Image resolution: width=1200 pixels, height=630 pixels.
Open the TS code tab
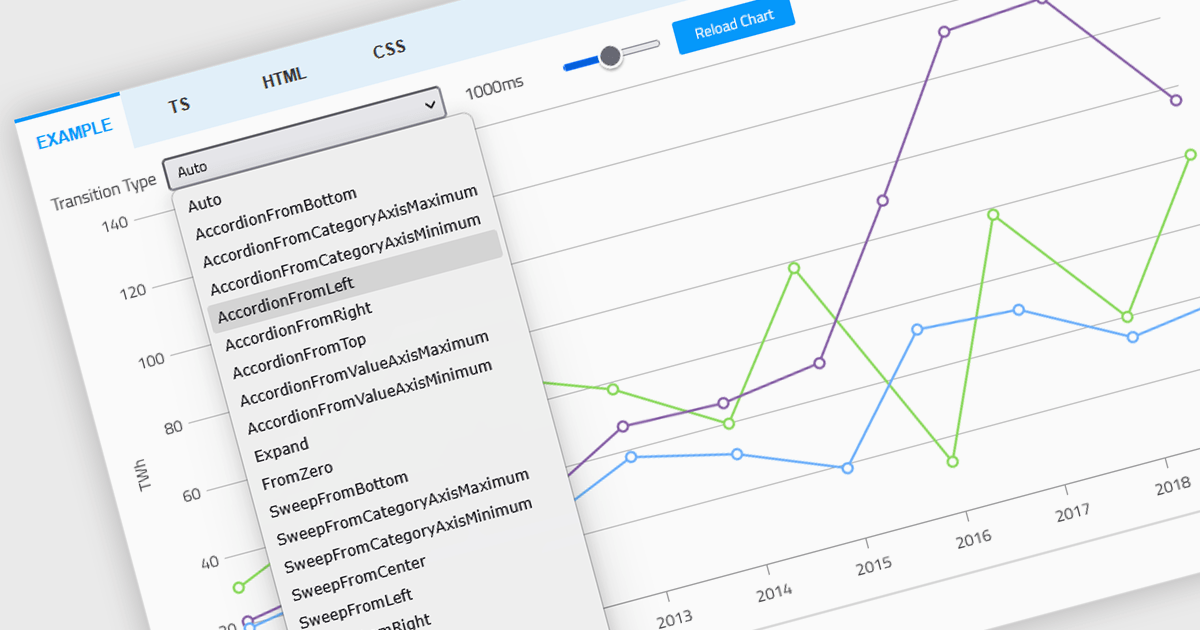tap(180, 104)
